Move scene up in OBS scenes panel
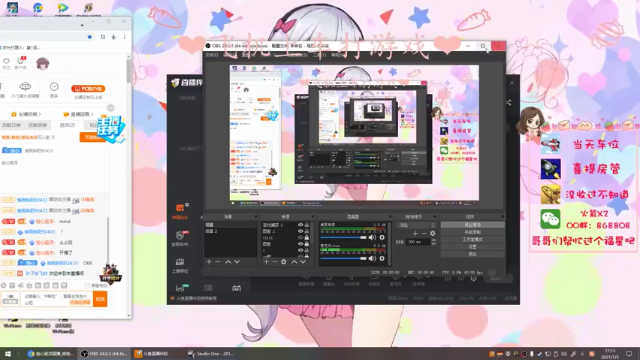This screenshot has height=360, width=640. tap(228, 262)
